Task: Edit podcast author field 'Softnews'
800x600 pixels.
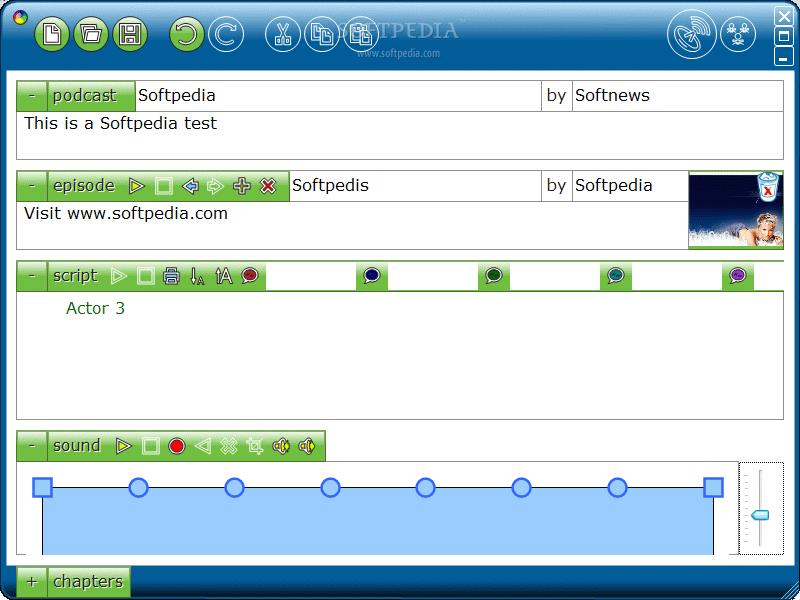Action: [678, 96]
